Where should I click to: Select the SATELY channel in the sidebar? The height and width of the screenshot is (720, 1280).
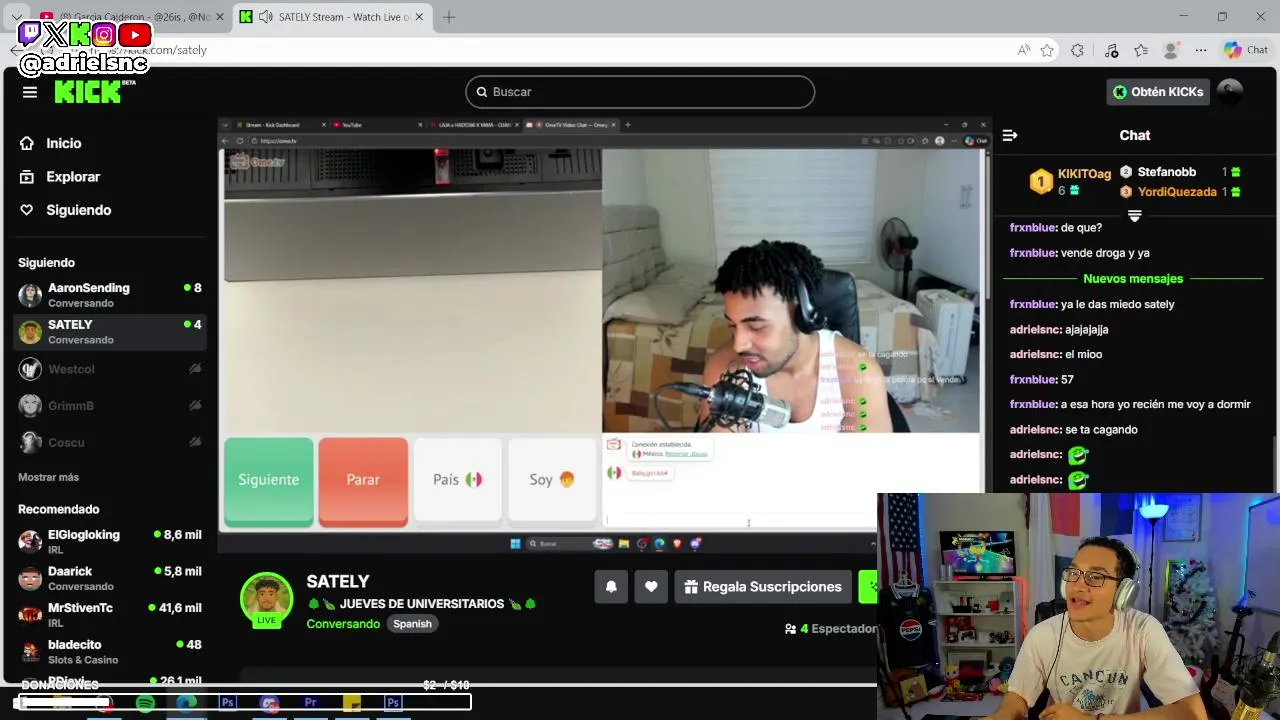point(110,332)
